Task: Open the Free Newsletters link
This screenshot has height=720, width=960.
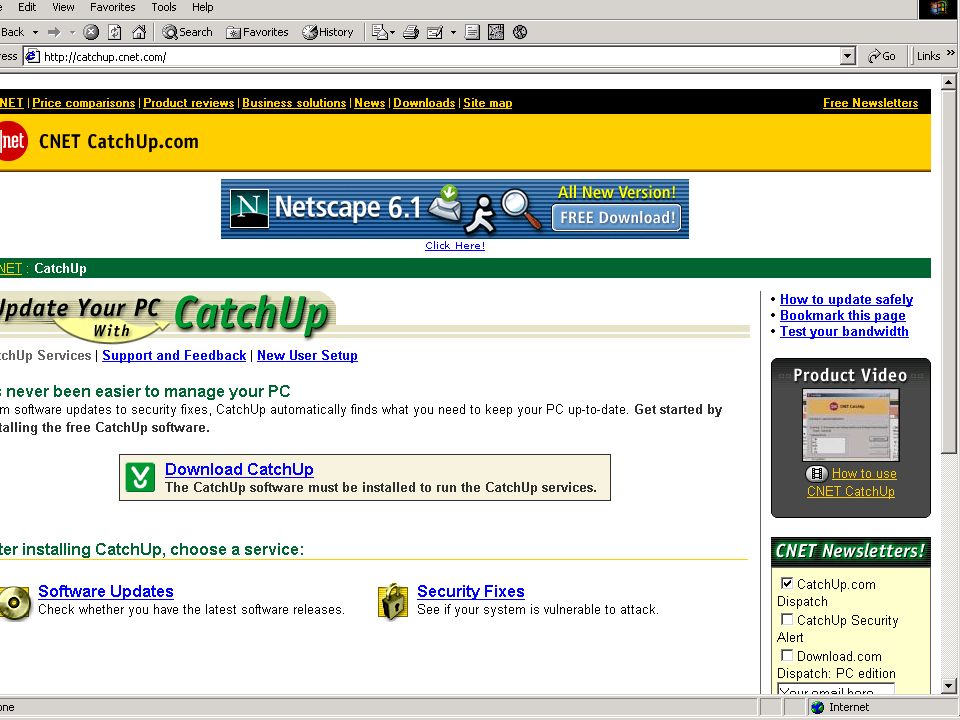Action: tap(871, 103)
